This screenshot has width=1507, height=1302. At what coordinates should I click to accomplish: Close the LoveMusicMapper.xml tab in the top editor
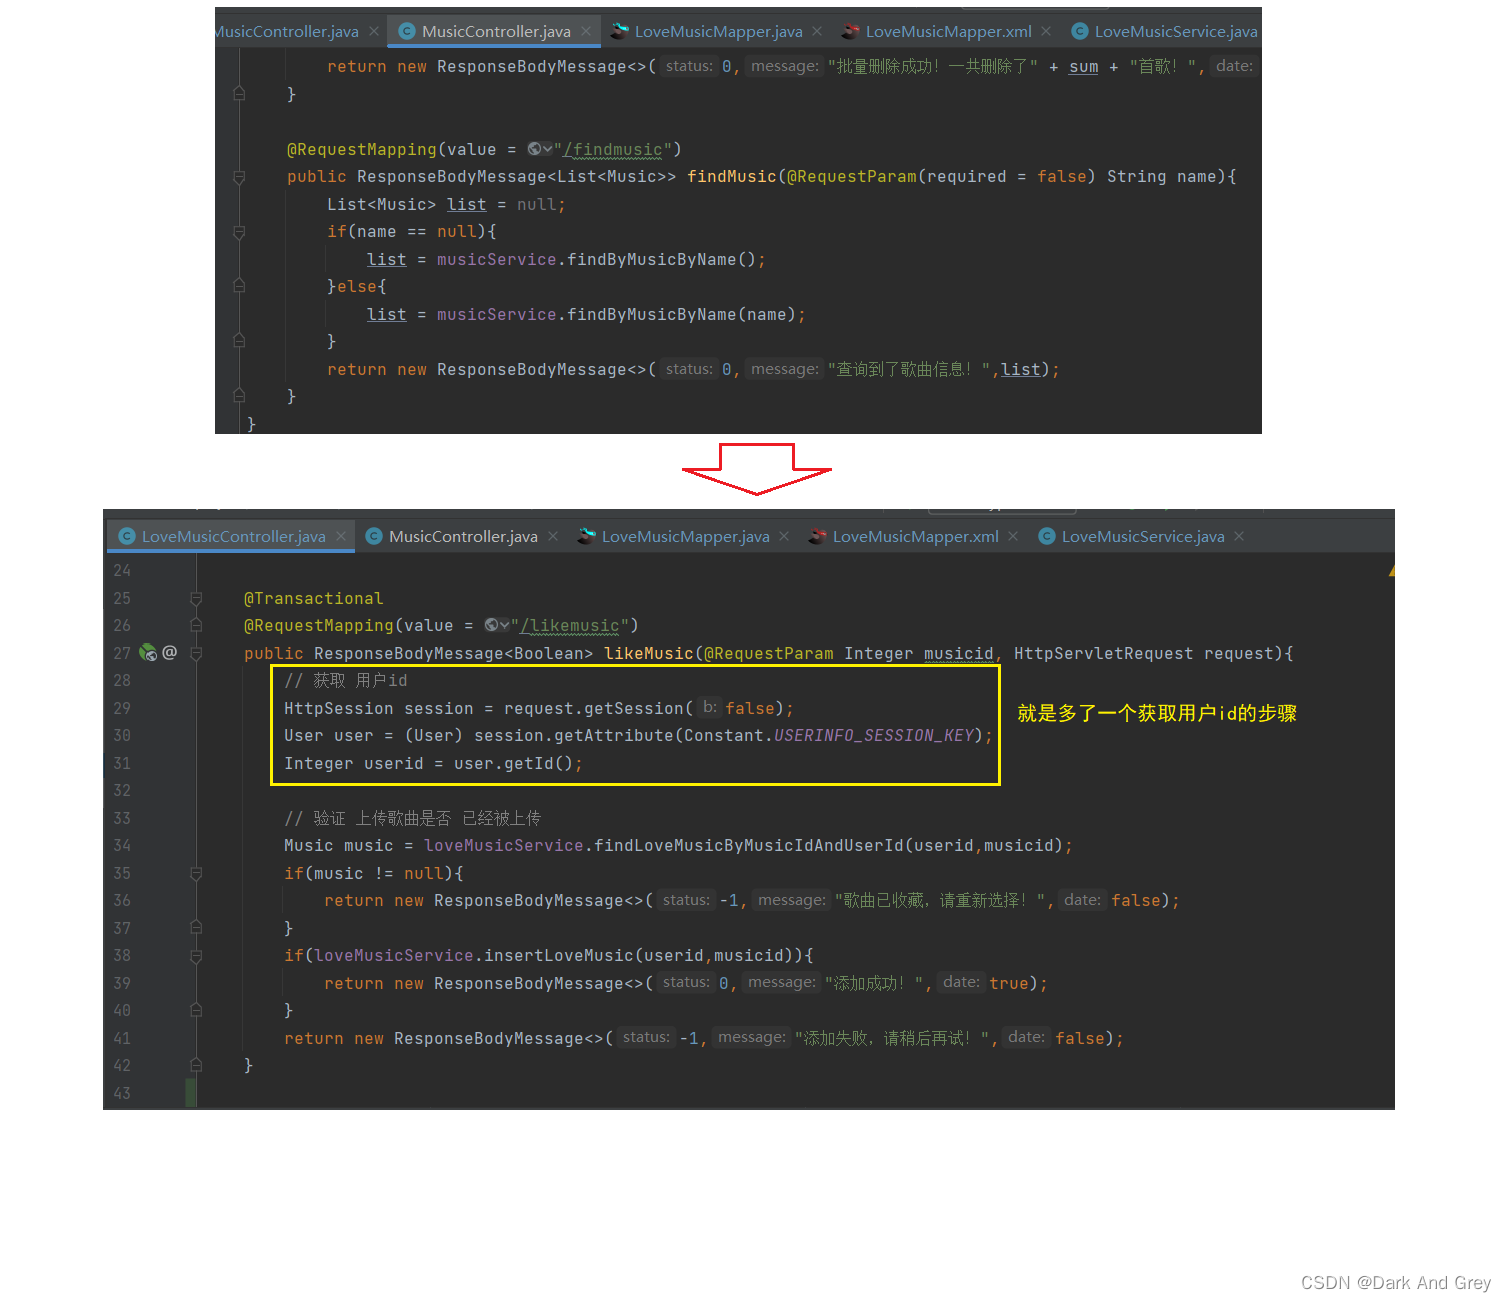pyautogui.click(x=1046, y=31)
